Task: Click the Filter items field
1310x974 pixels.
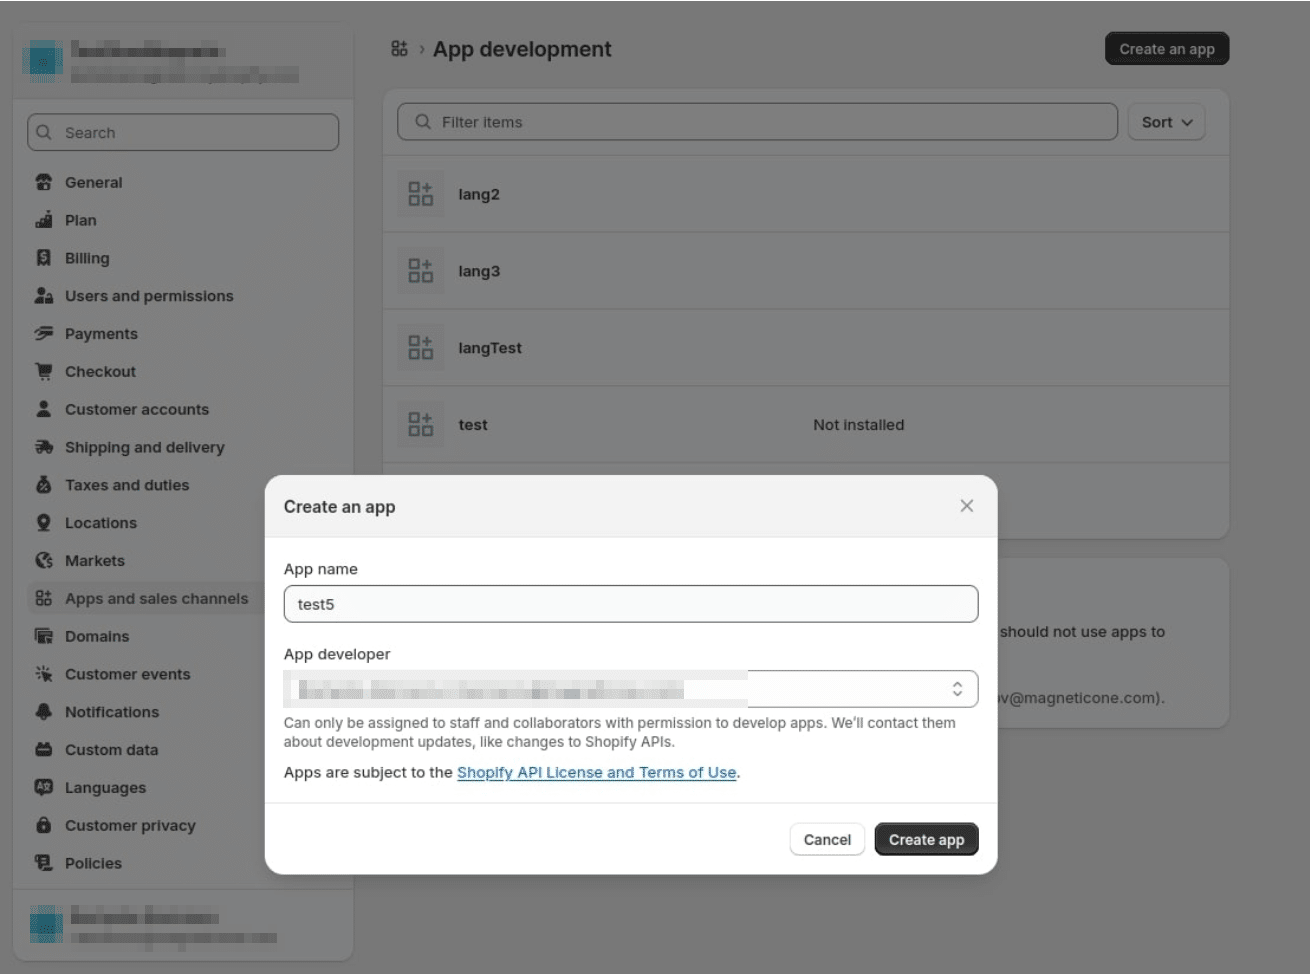Action: 757,122
